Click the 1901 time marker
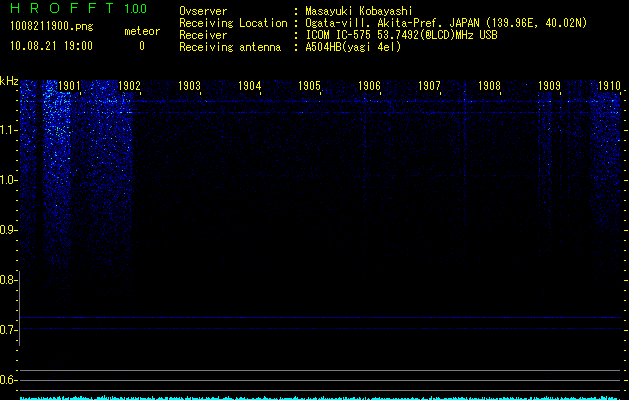This screenshot has width=629, height=400. (69, 85)
